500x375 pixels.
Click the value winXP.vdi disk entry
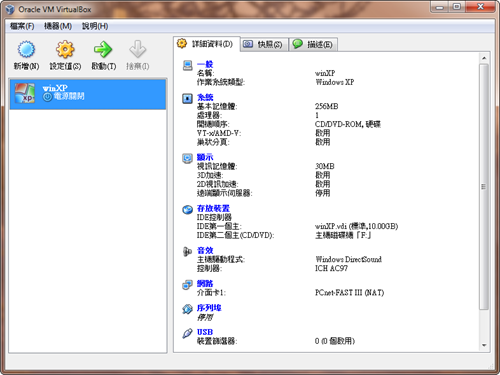point(356,226)
